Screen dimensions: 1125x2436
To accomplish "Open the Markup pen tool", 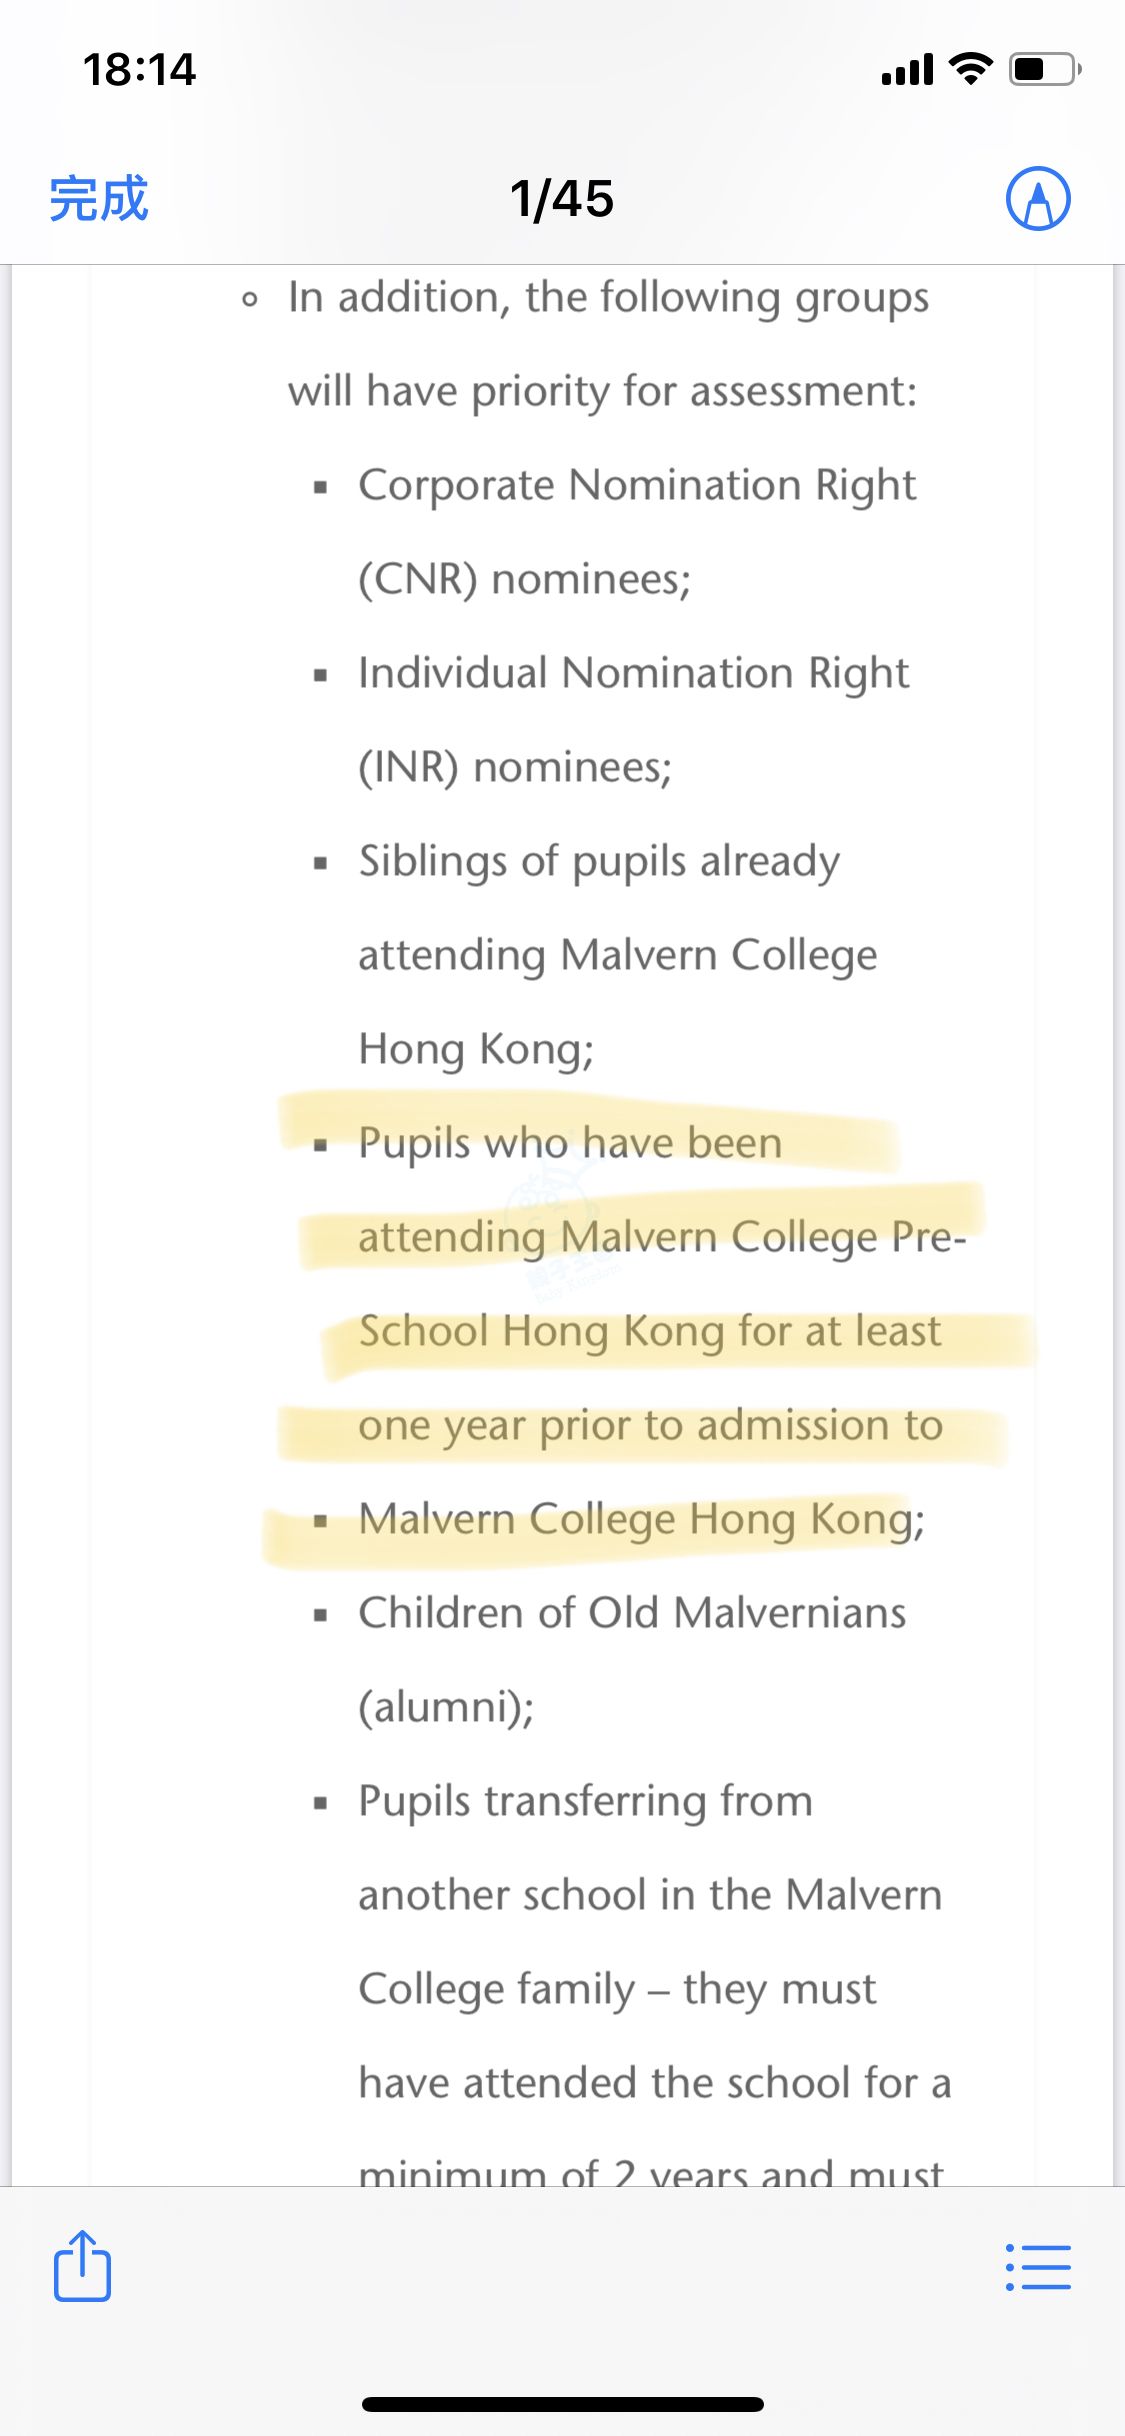I will point(1037,198).
